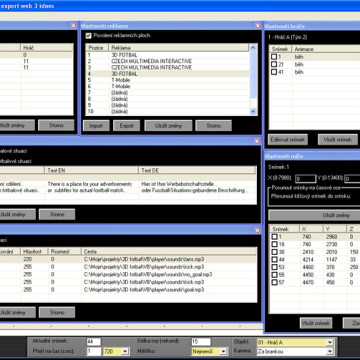Open the Objekt dropdown showing 01 - Hráč A
Screen dimensions: 360x360
[330, 342]
